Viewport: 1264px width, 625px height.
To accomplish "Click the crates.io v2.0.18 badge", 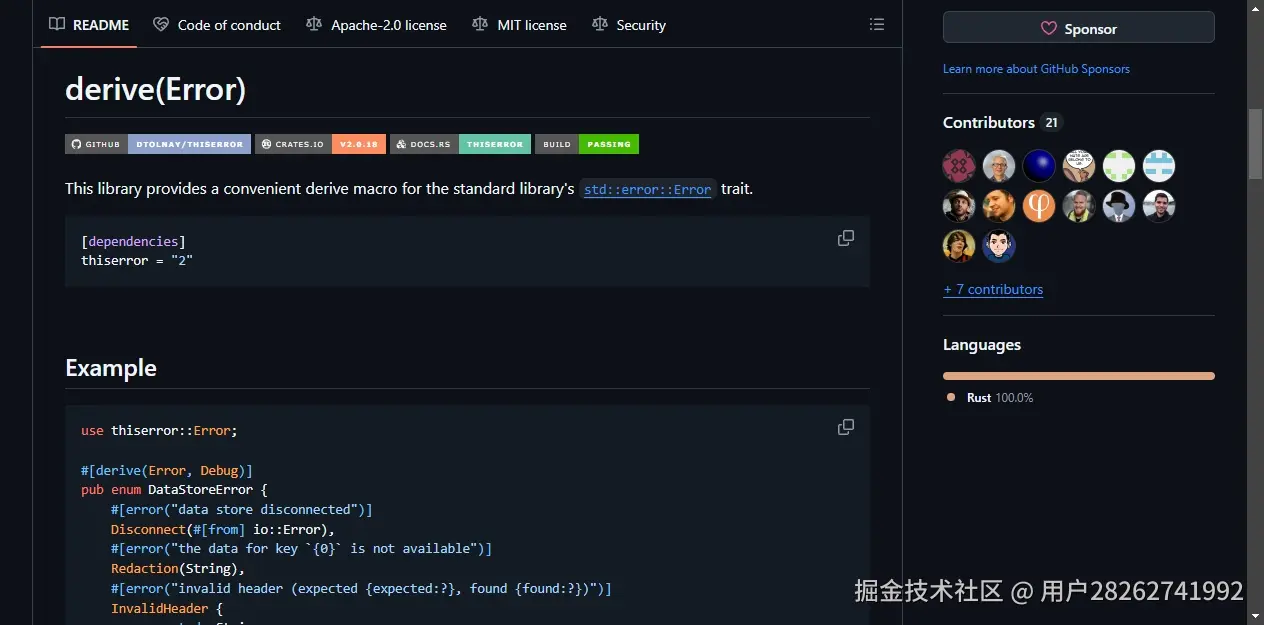I will pos(320,144).
